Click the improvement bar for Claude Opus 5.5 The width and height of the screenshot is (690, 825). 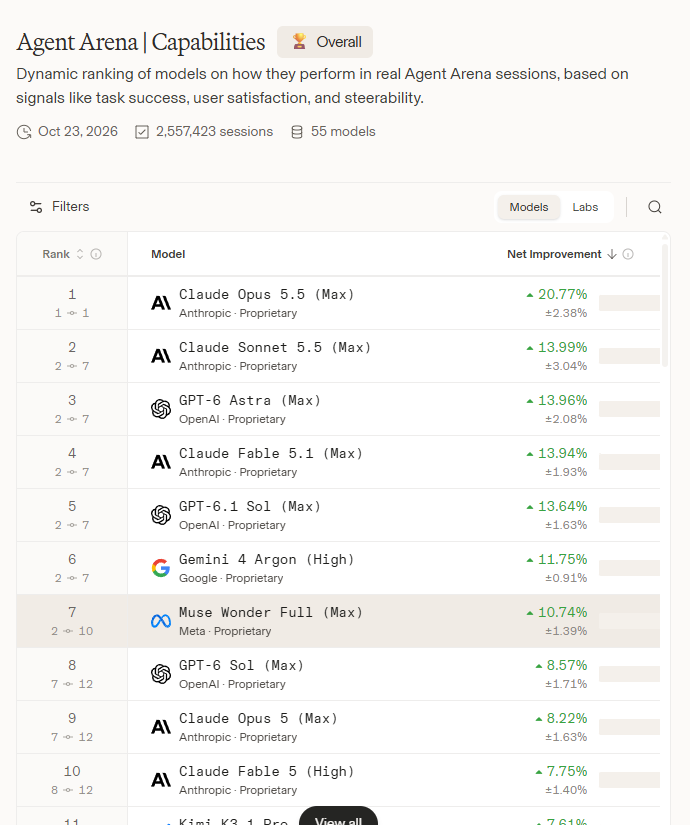coord(629,303)
